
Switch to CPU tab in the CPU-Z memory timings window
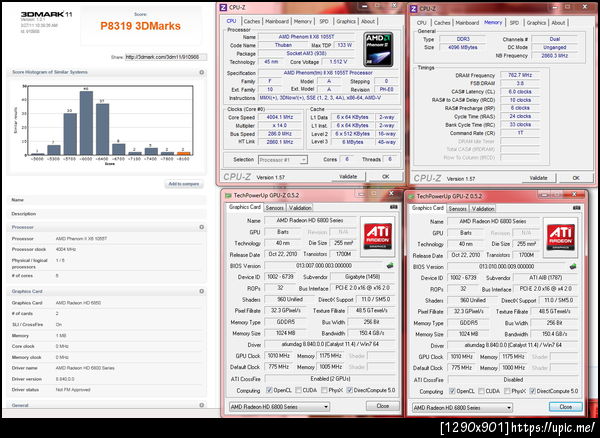[422, 23]
